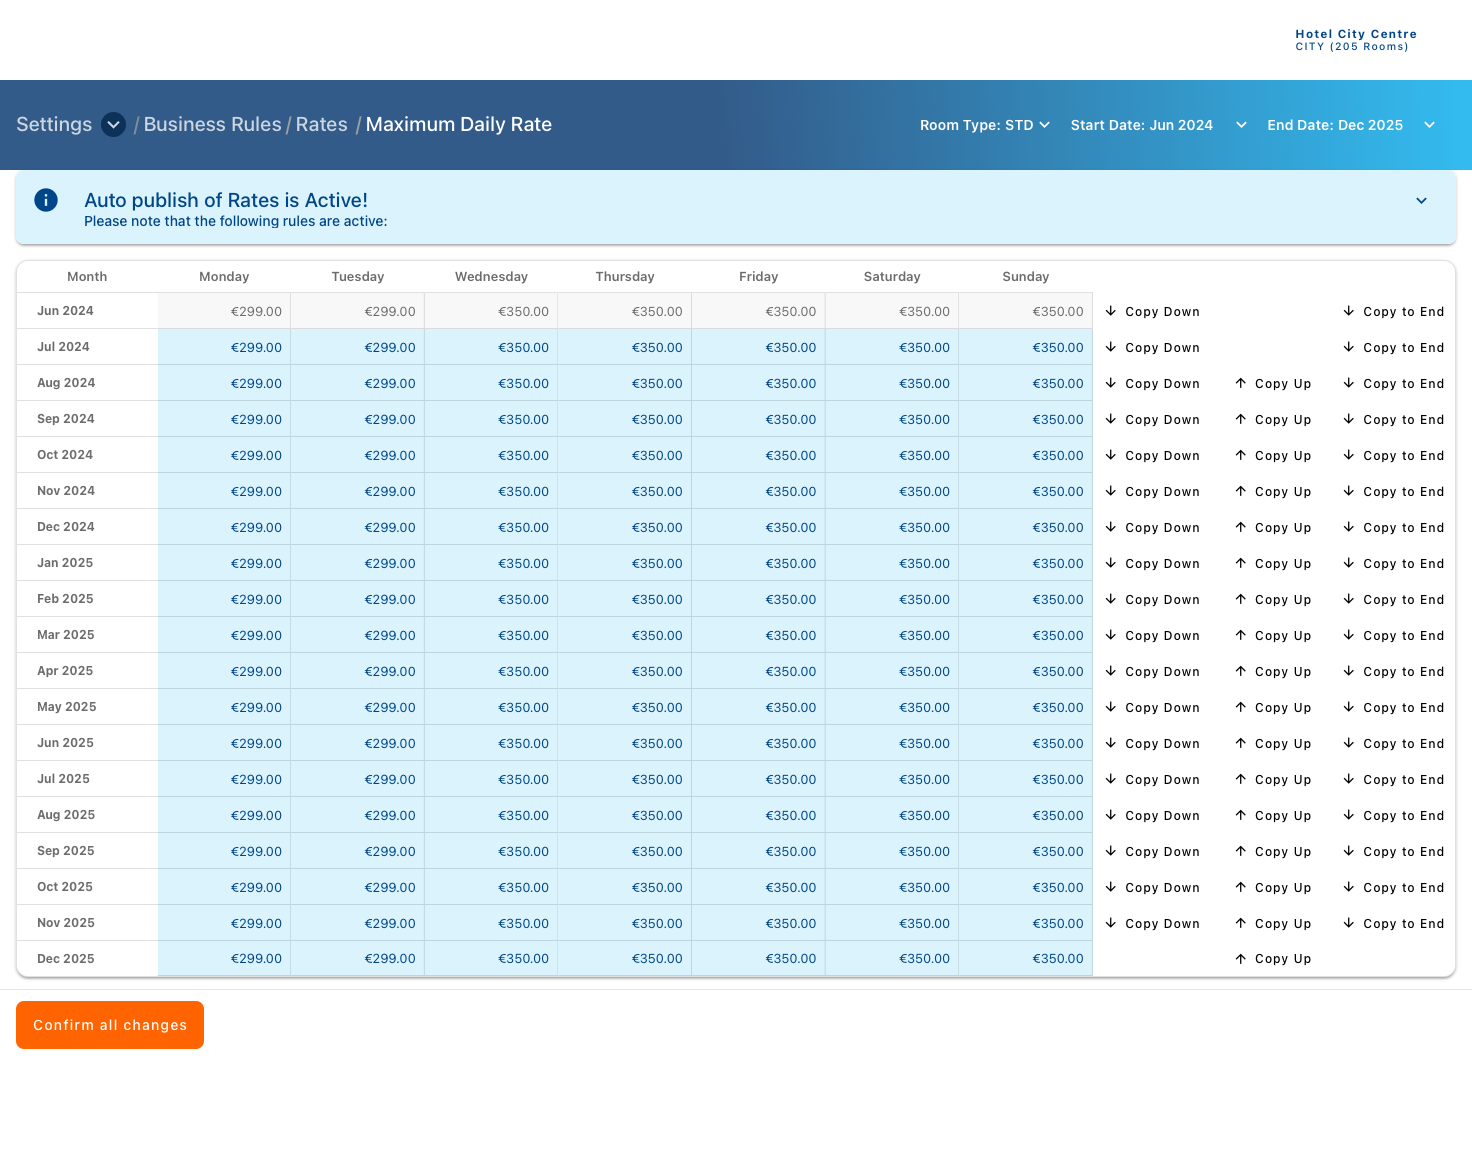Click Copy Down for May 2025

[x=1152, y=708]
